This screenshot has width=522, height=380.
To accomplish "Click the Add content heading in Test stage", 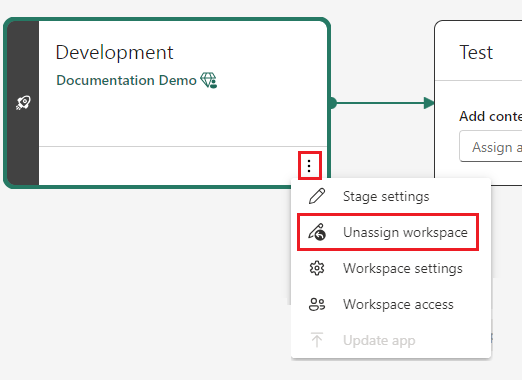I will (x=491, y=116).
